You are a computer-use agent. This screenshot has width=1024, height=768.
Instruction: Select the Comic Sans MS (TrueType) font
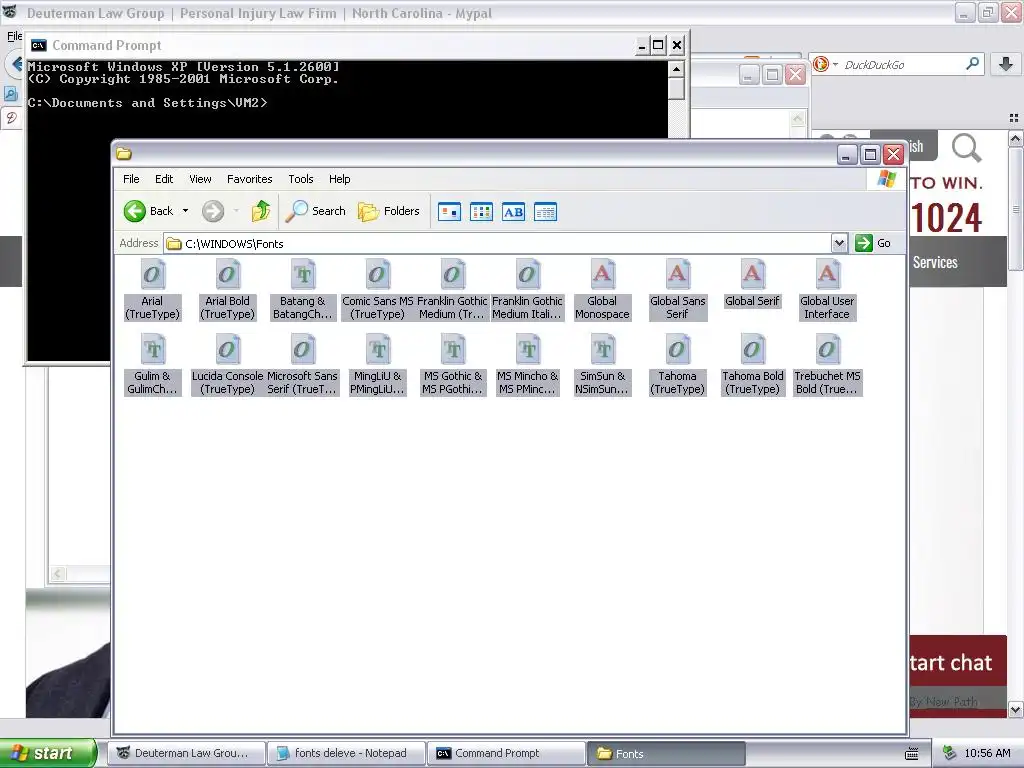point(377,290)
